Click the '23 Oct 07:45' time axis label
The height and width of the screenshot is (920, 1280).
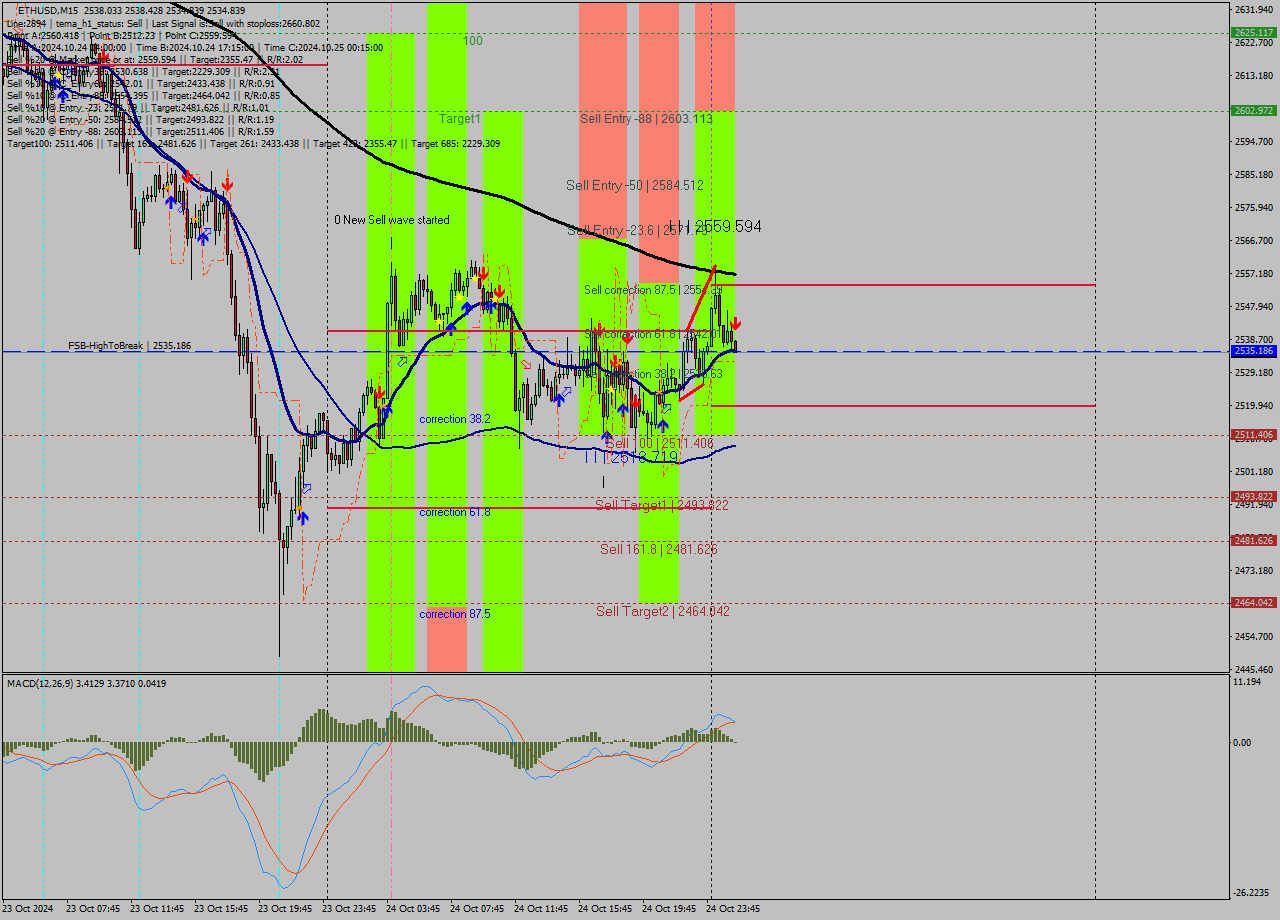[93, 909]
